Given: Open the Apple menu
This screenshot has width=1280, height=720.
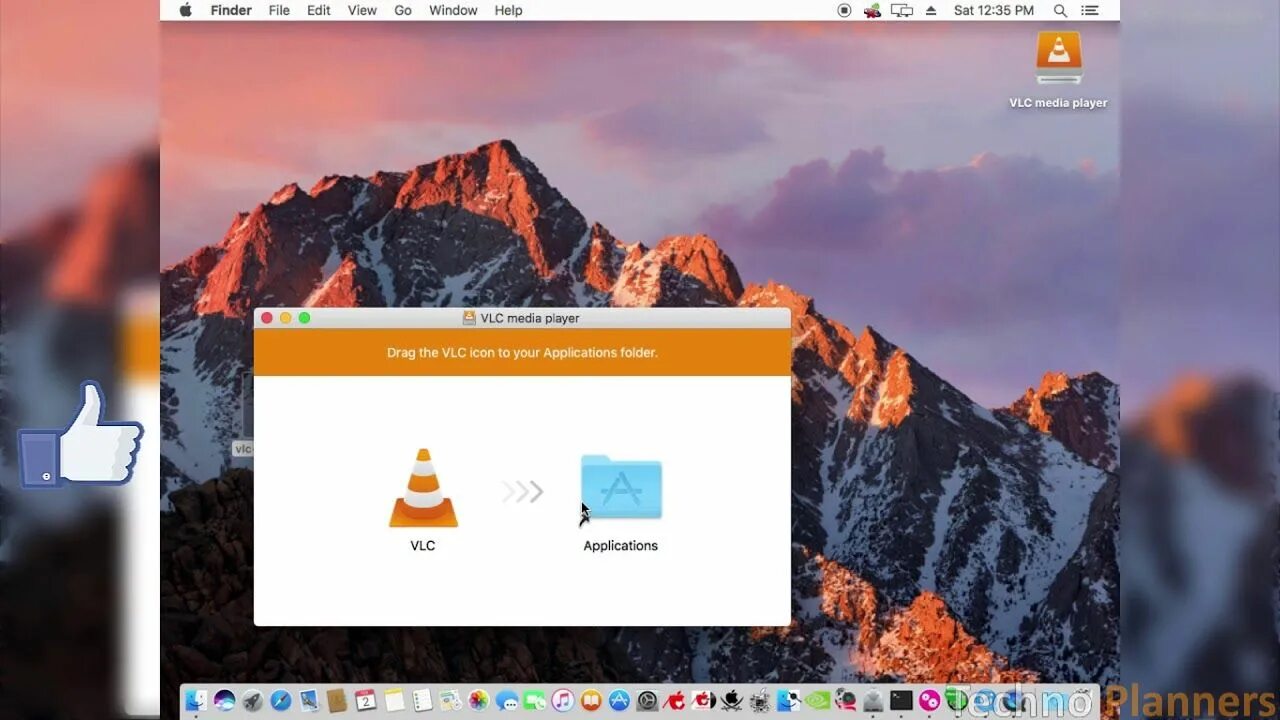Looking at the screenshot, I should 185,10.
